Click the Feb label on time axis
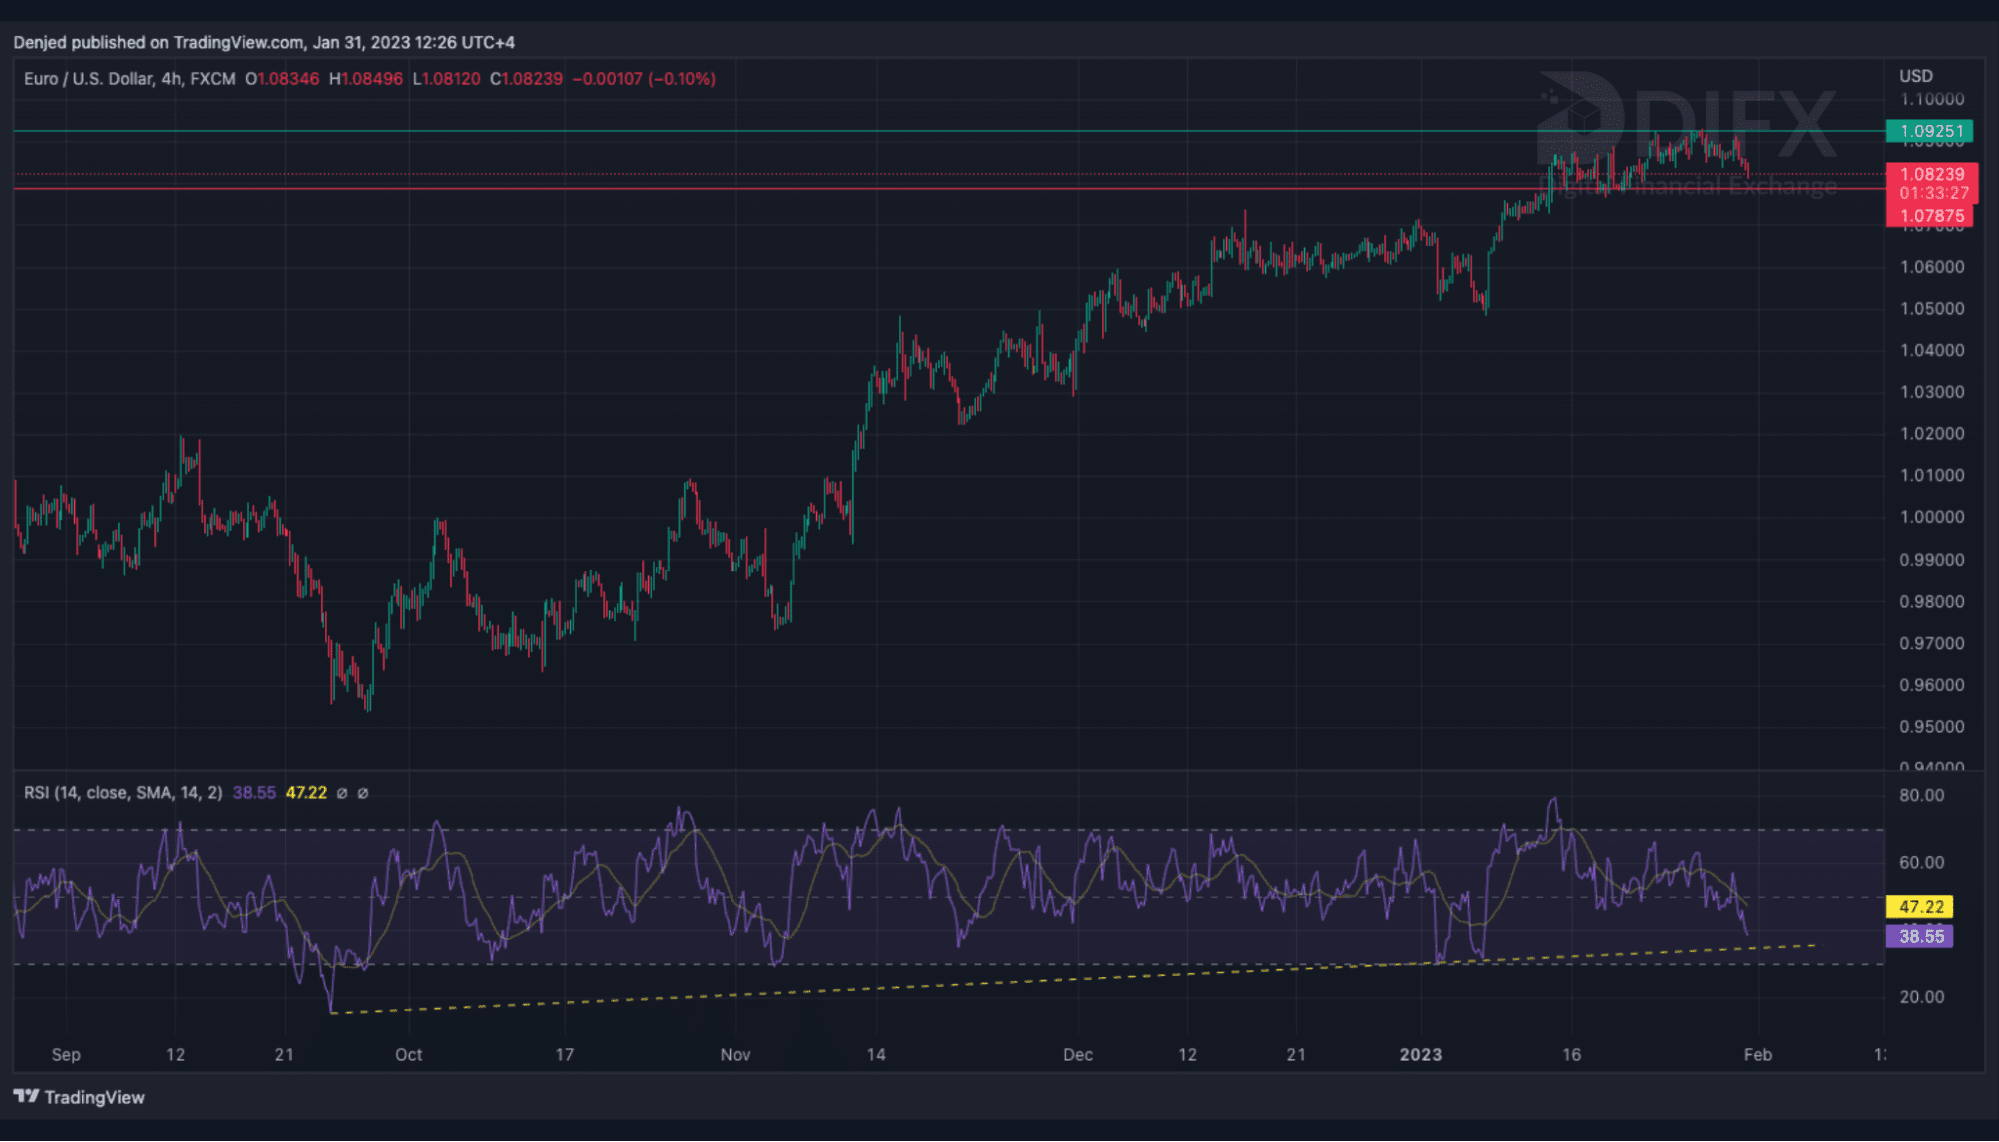1999x1142 pixels. pos(1757,1054)
